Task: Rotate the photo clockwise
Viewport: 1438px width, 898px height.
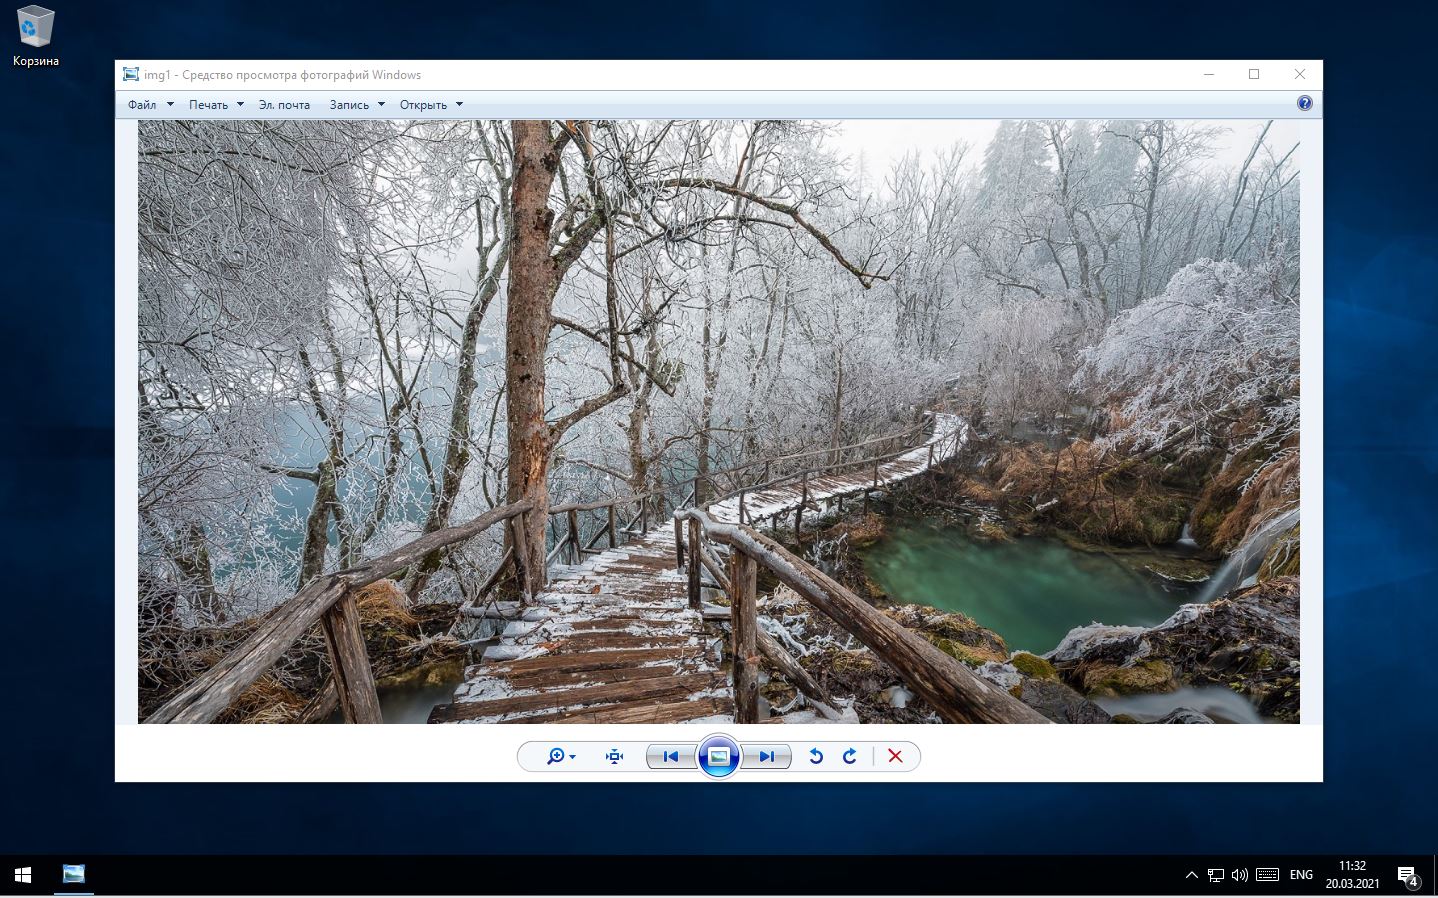Action: pyautogui.click(x=850, y=756)
